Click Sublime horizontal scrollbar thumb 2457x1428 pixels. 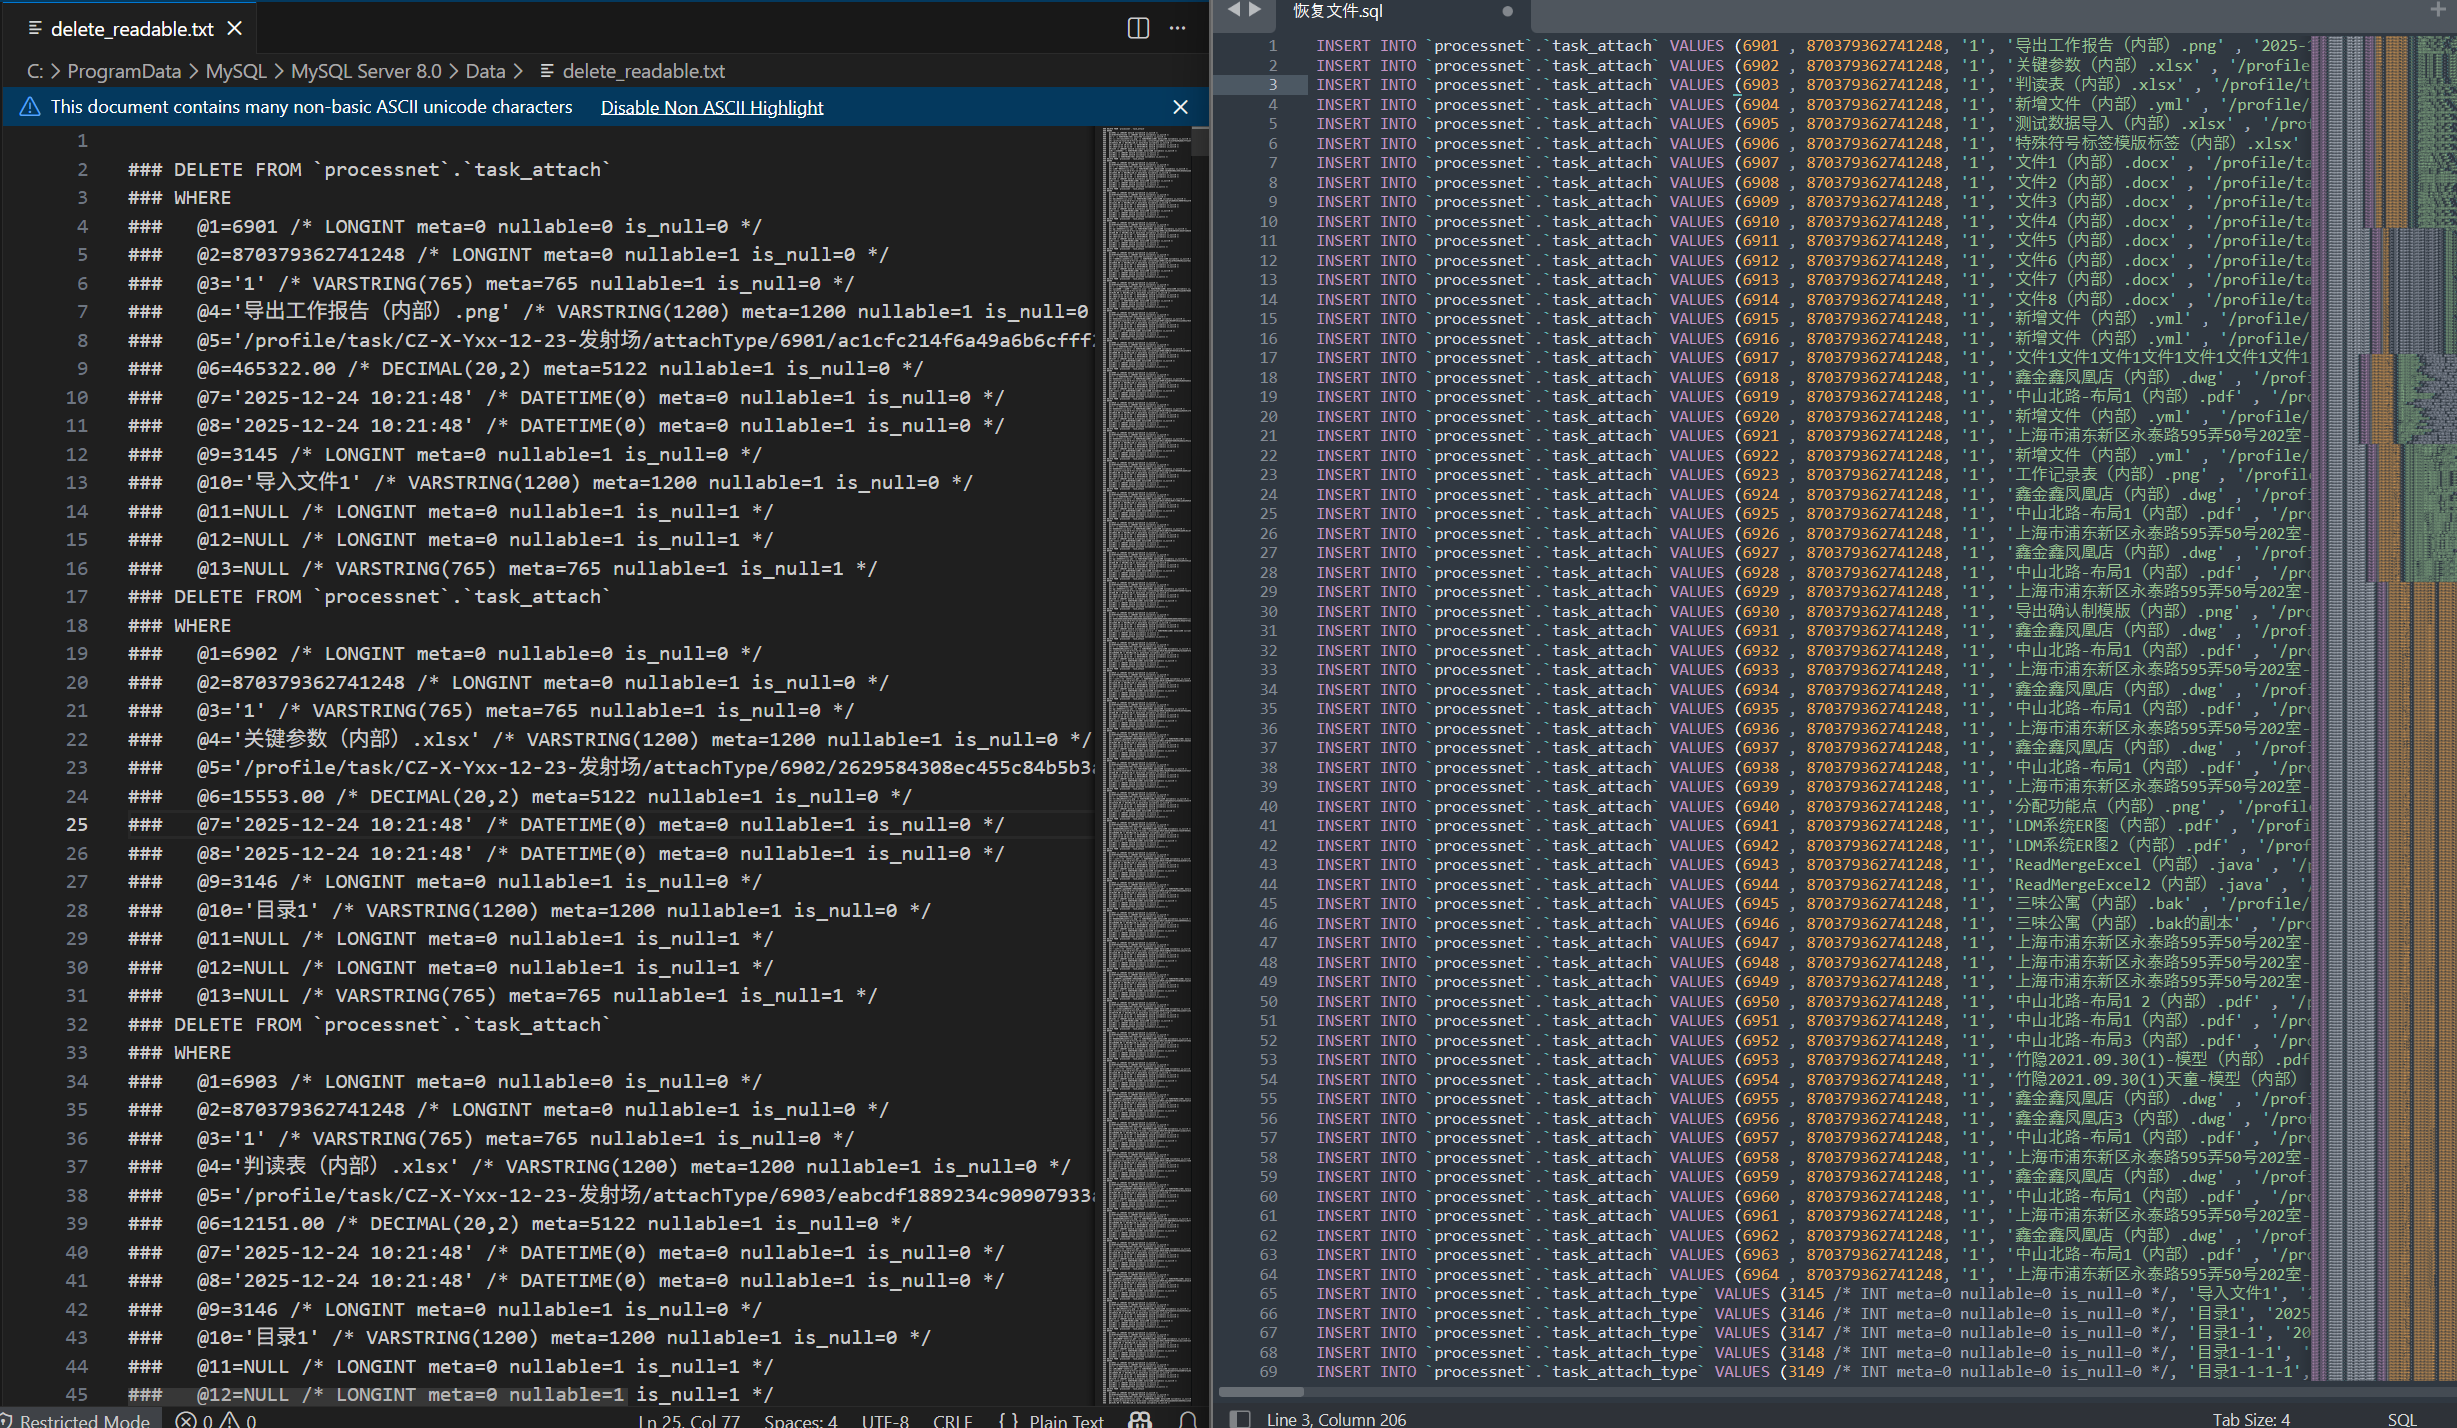pyautogui.click(x=1261, y=1391)
